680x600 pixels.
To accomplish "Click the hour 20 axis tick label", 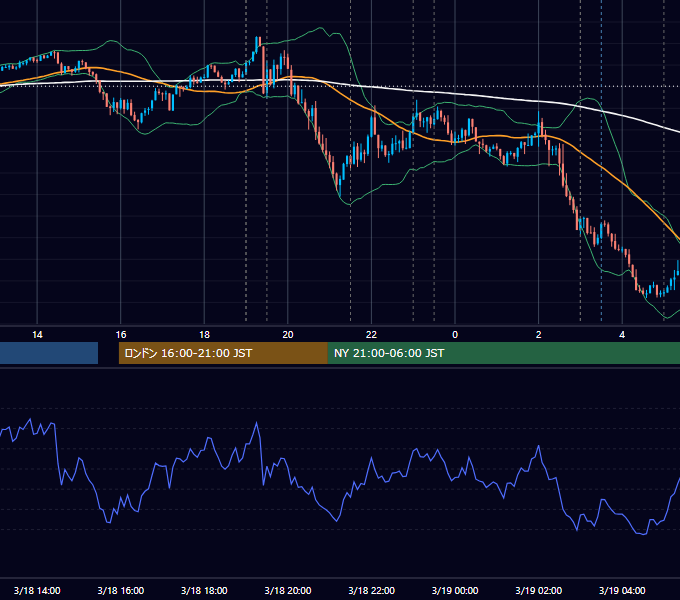I will coord(288,335).
